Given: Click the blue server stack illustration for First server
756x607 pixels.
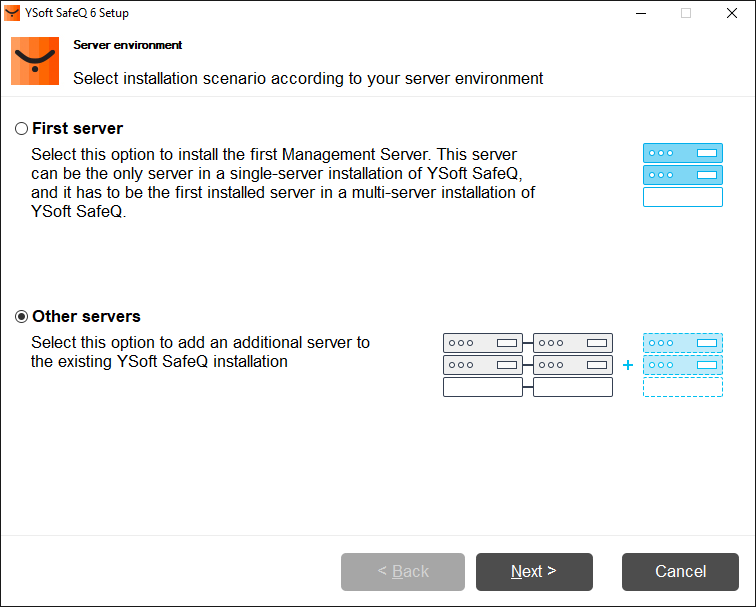Looking at the screenshot, I should point(682,175).
